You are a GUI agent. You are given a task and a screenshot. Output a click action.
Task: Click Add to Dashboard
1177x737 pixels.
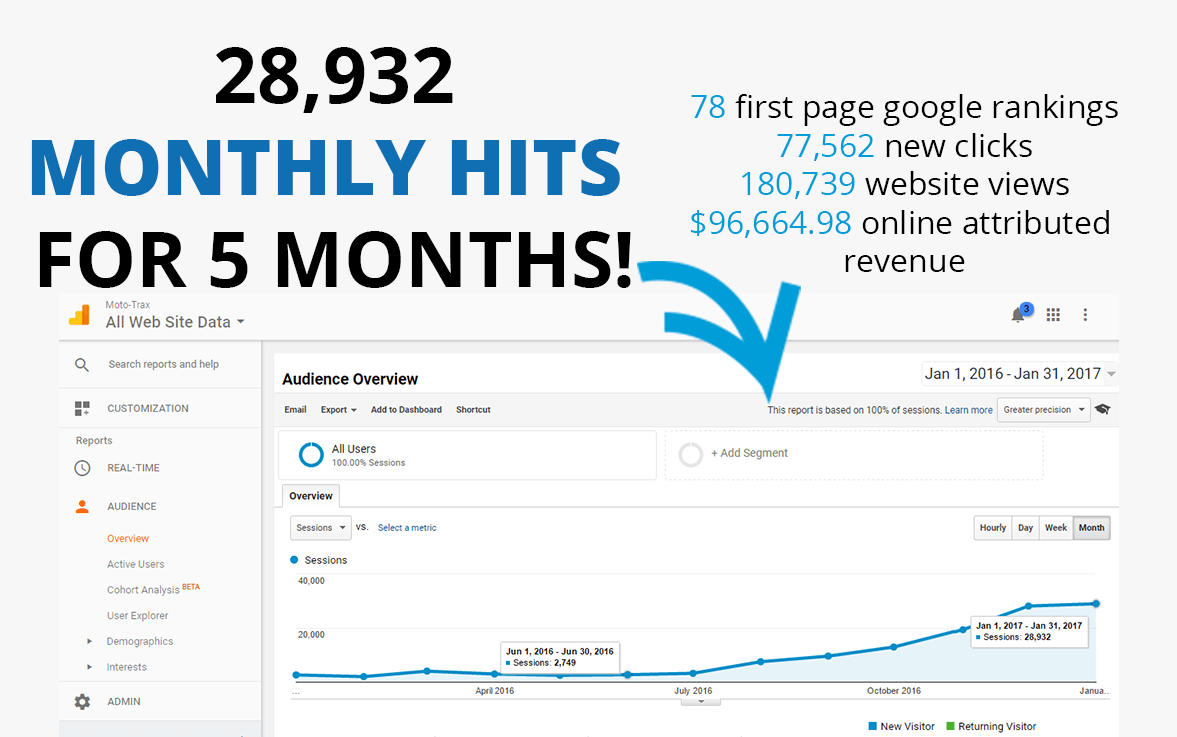coord(406,409)
